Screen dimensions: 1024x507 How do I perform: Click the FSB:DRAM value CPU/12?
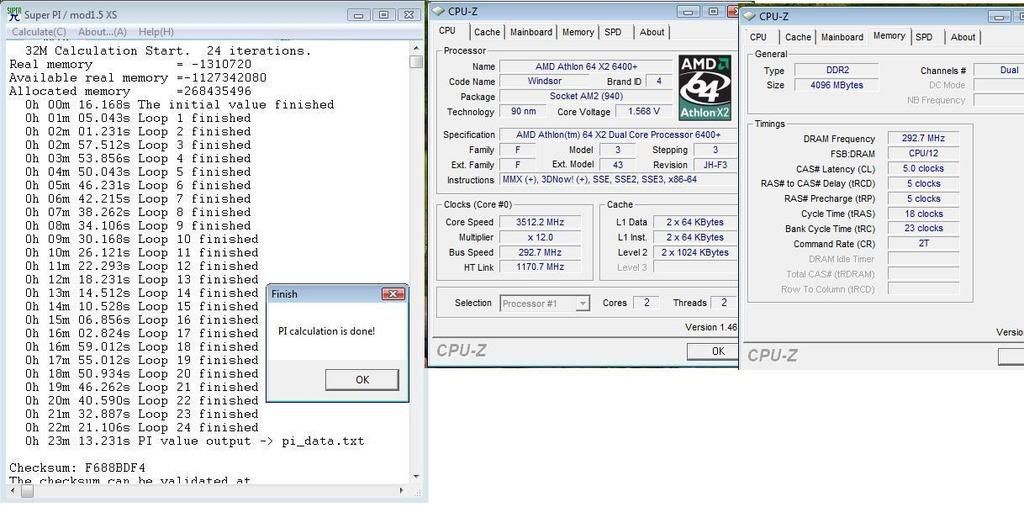tap(923, 154)
